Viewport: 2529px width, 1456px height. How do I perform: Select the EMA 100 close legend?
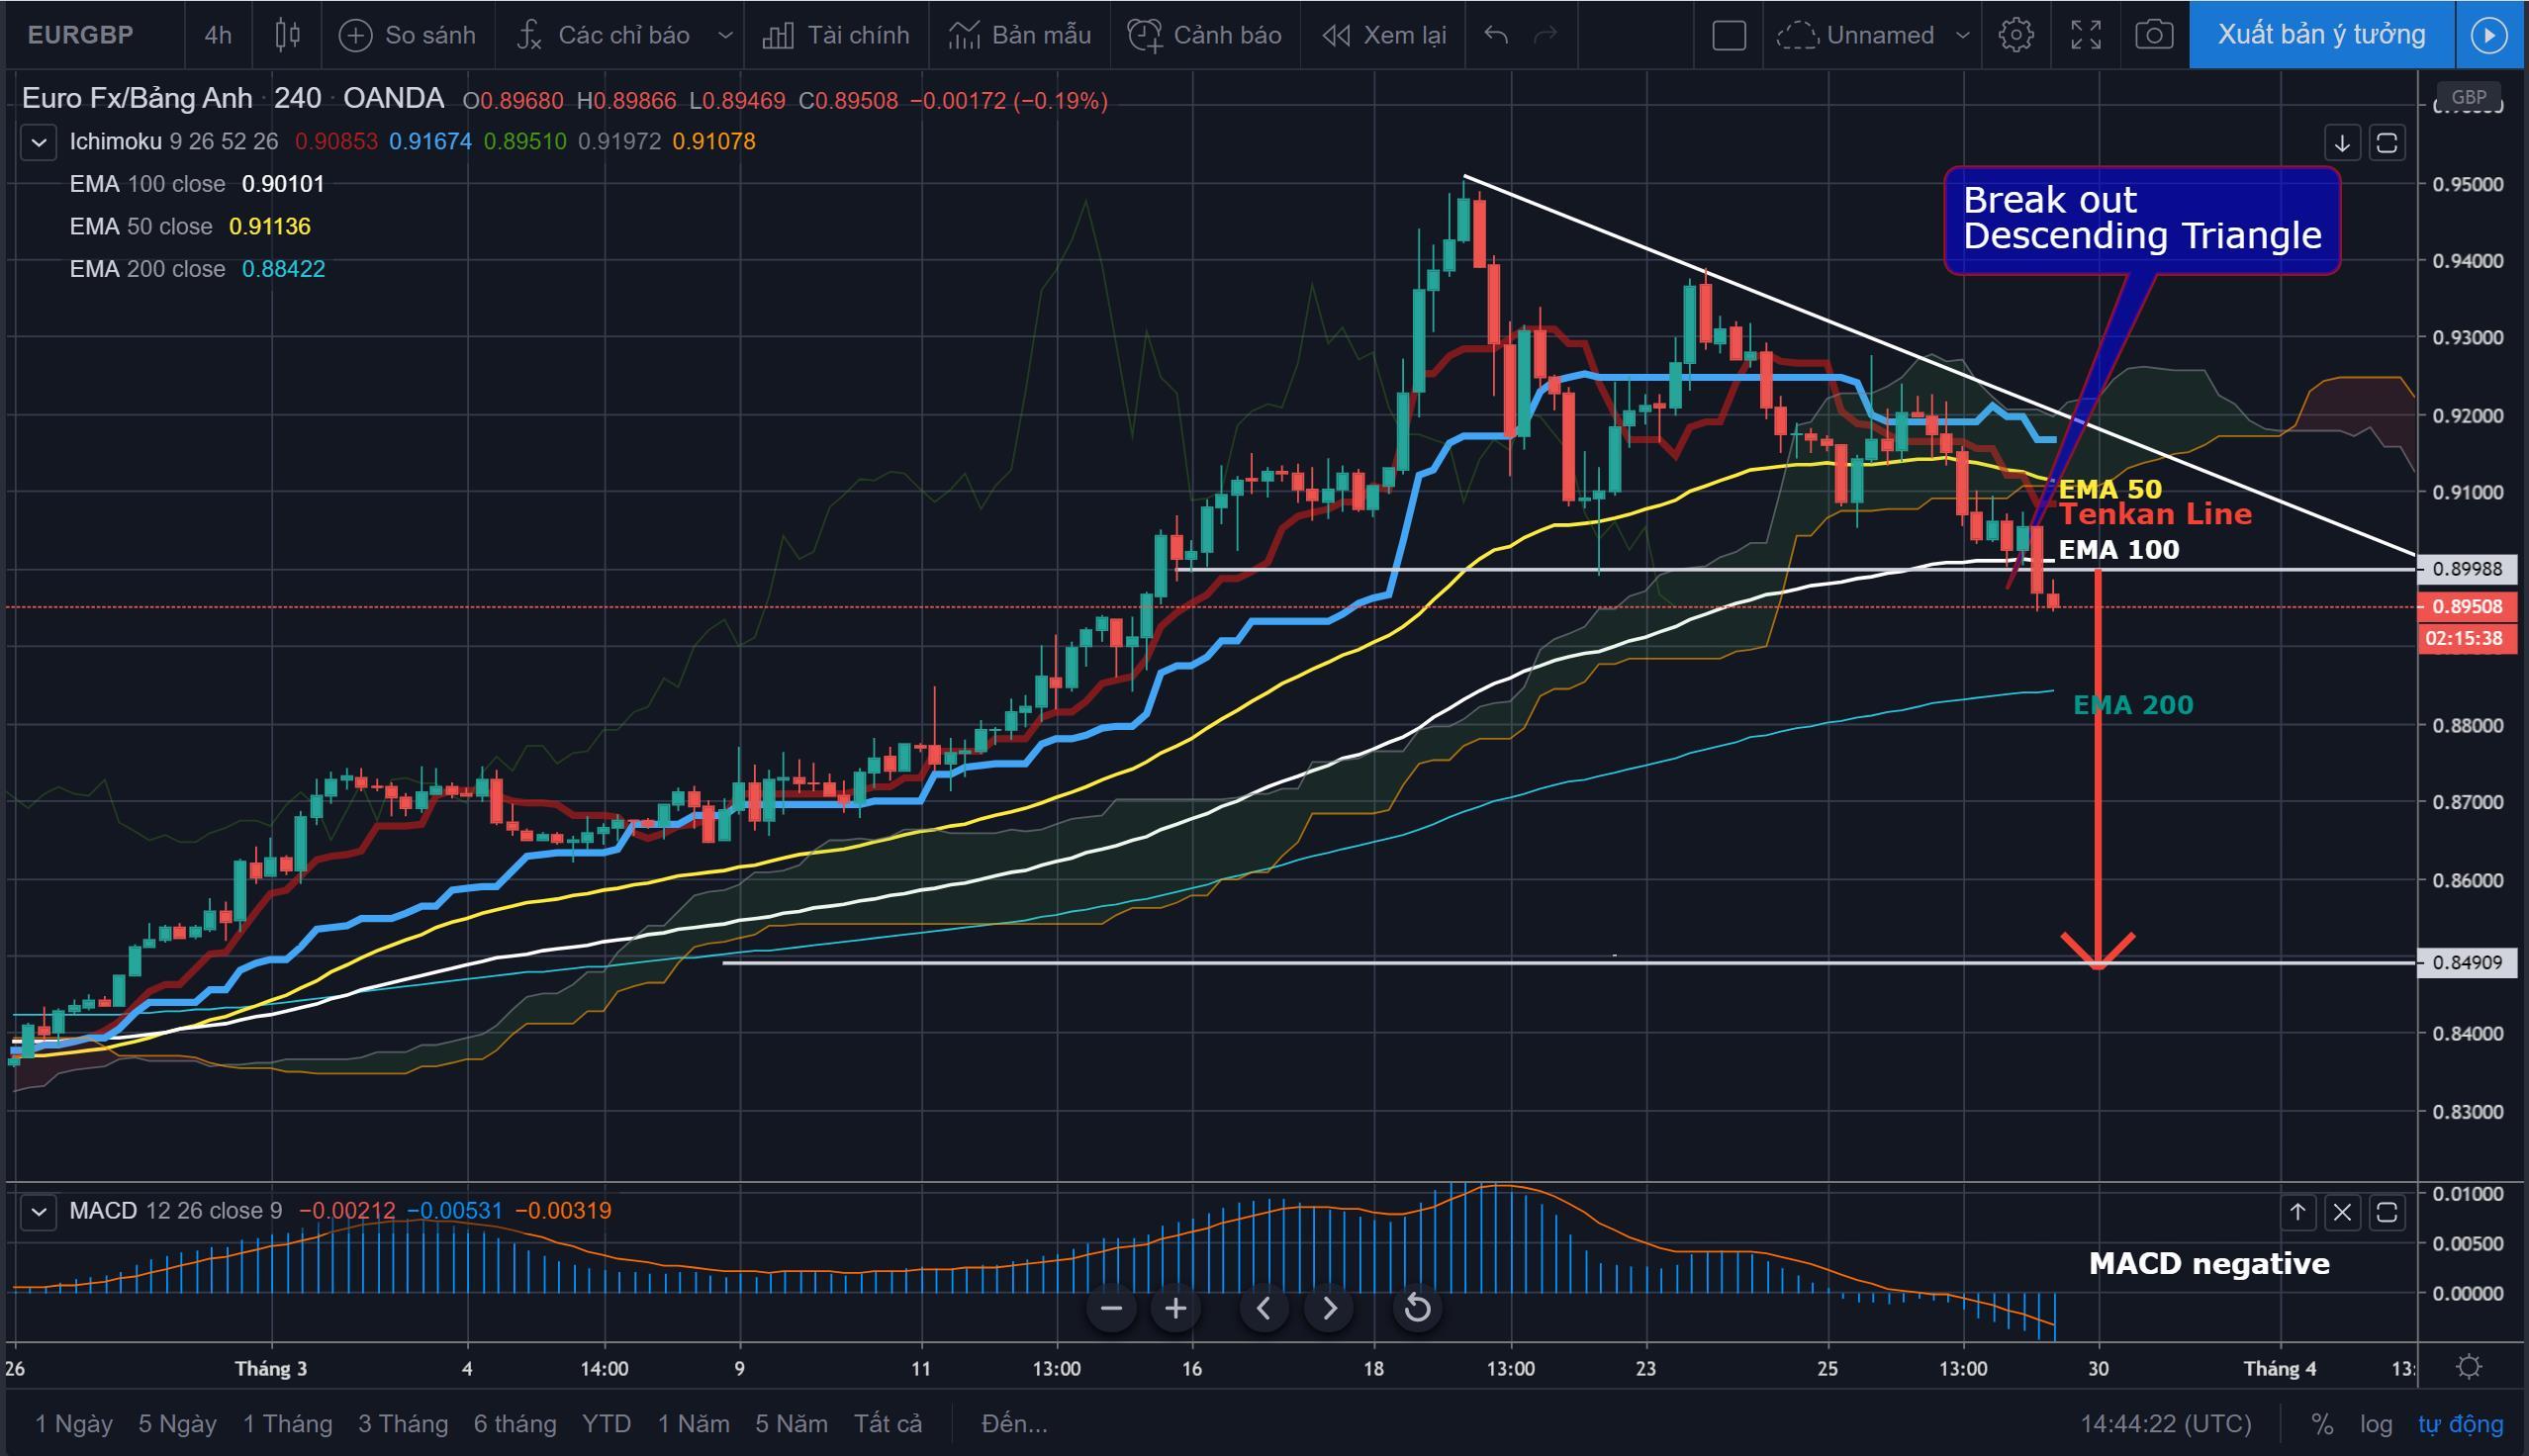coord(147,184)
